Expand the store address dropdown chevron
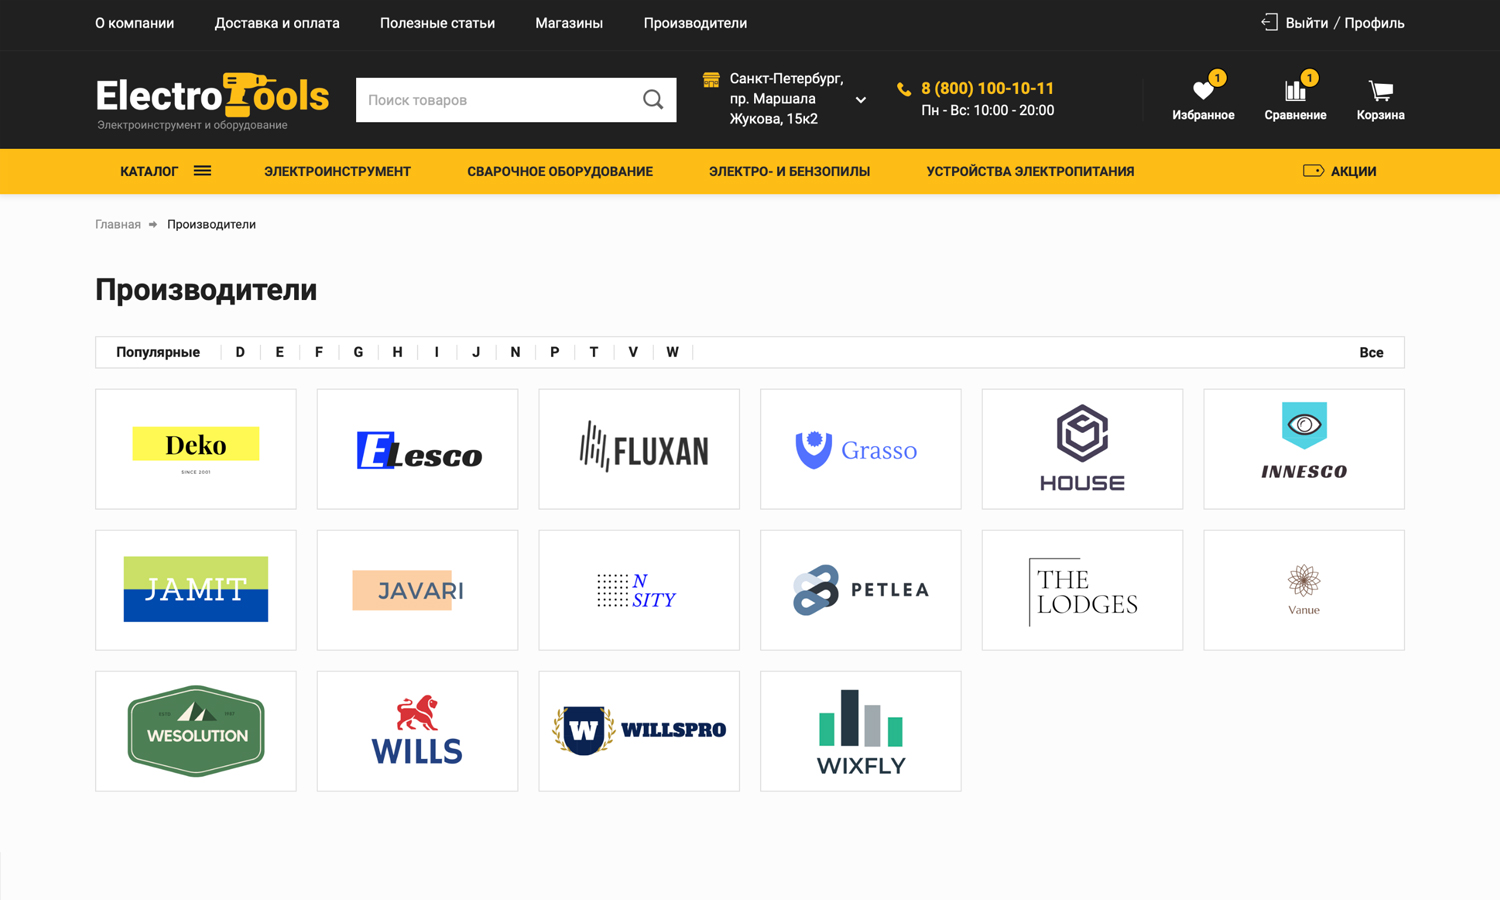Viewport: 1500px width, 900px height. [860, 100]
